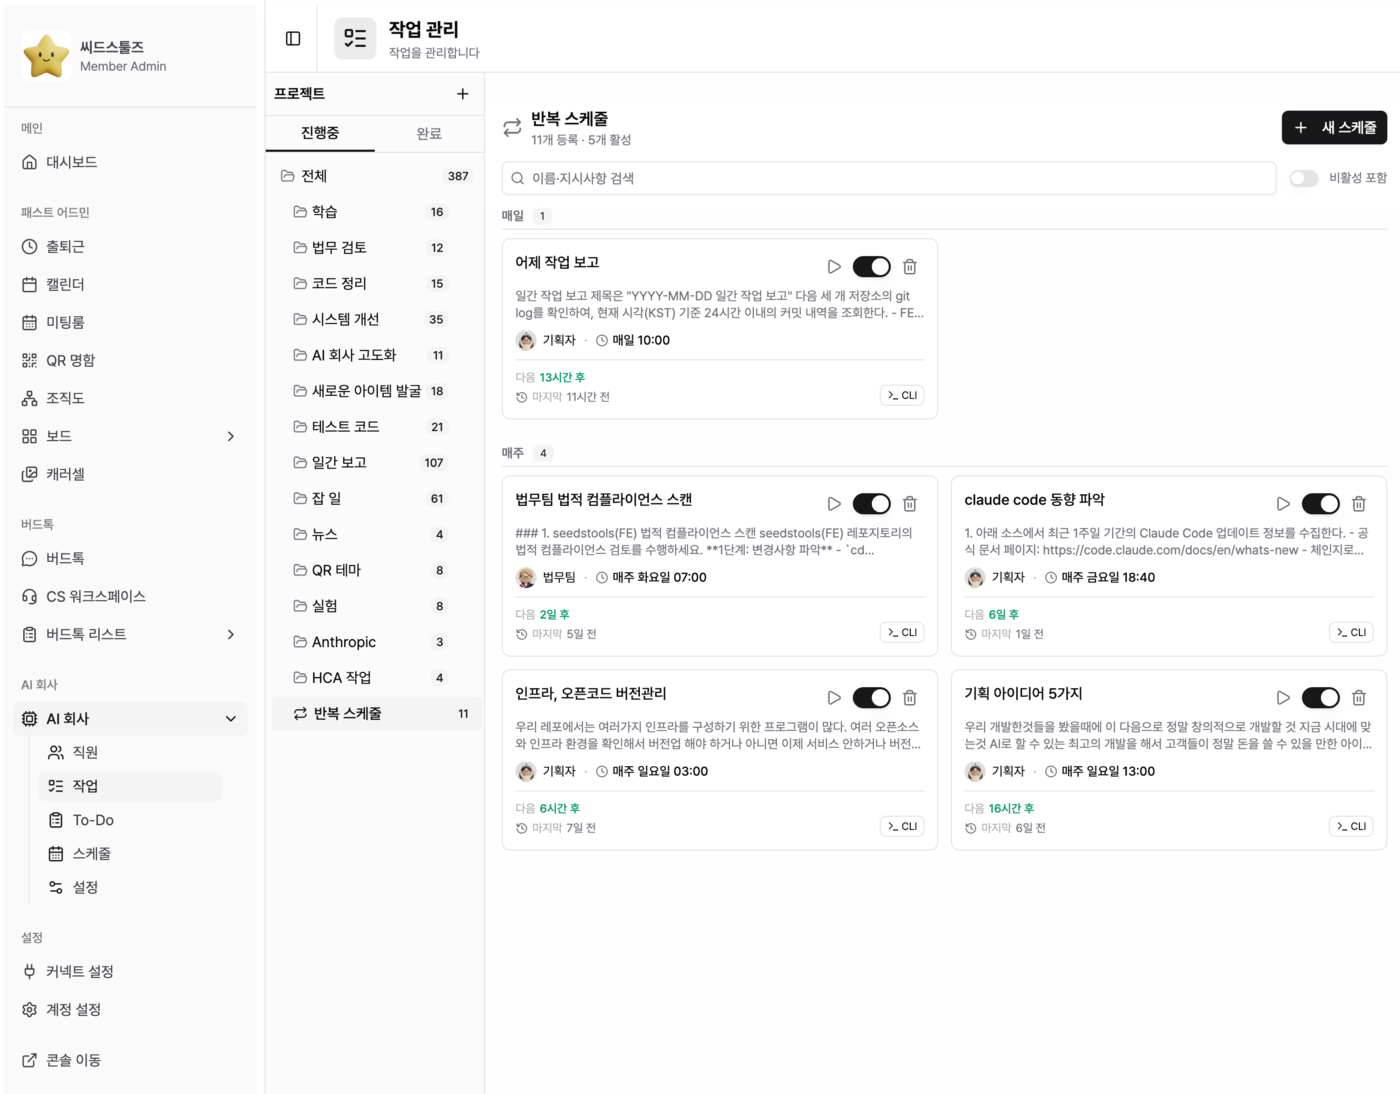1400x1094 pixels.
Task: Go to the To-Do menu item
Action: tap(130, 820)
